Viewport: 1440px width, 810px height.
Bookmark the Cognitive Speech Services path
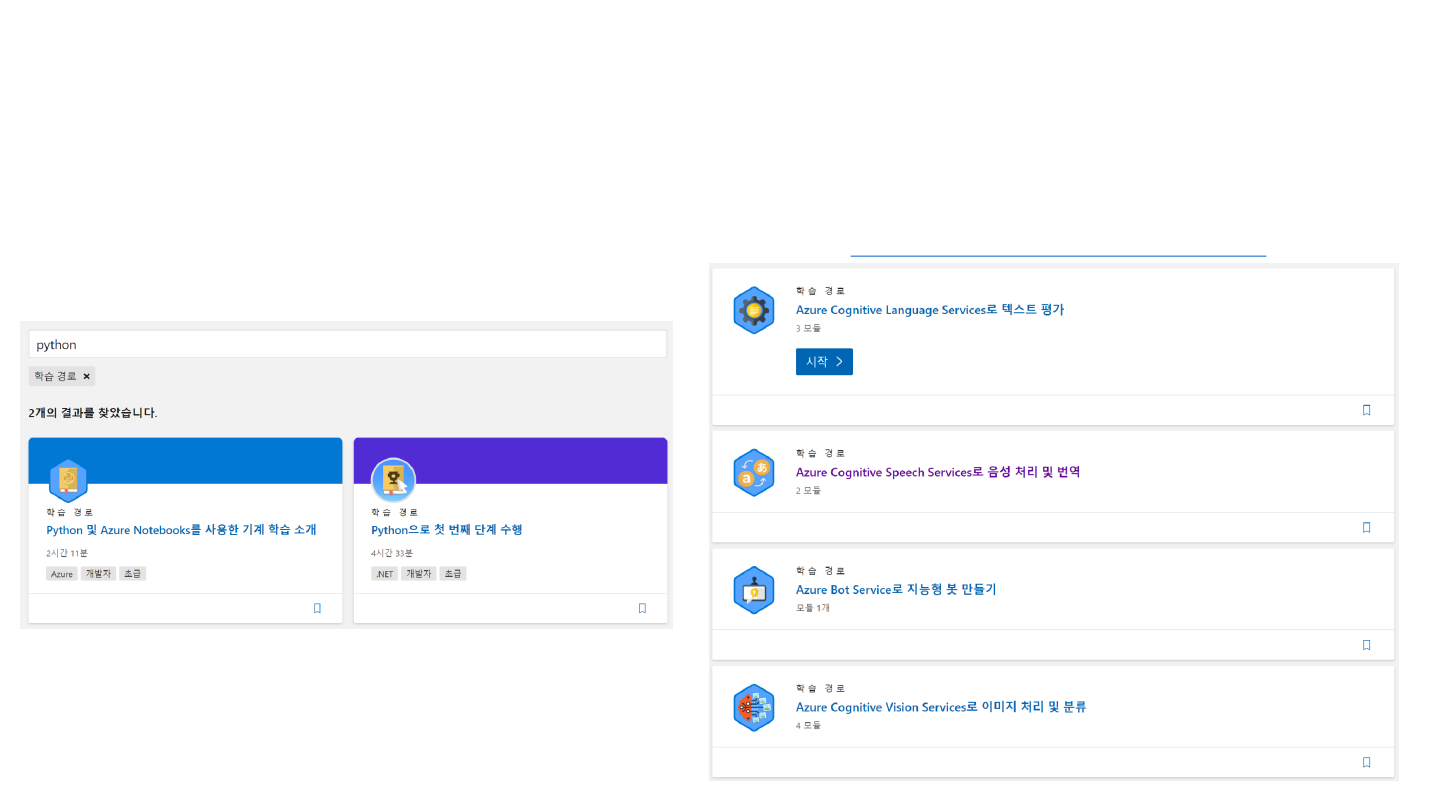1366,527
